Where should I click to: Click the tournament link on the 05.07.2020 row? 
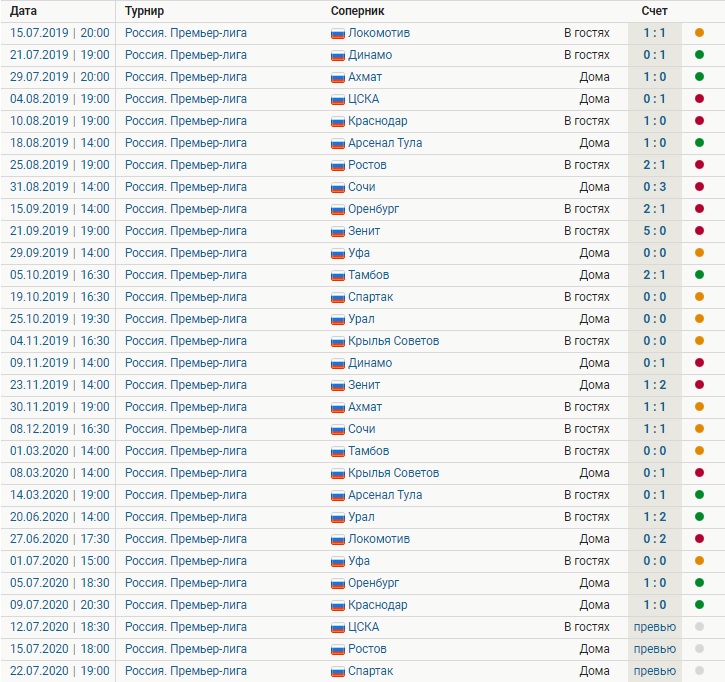pos(186,583)
